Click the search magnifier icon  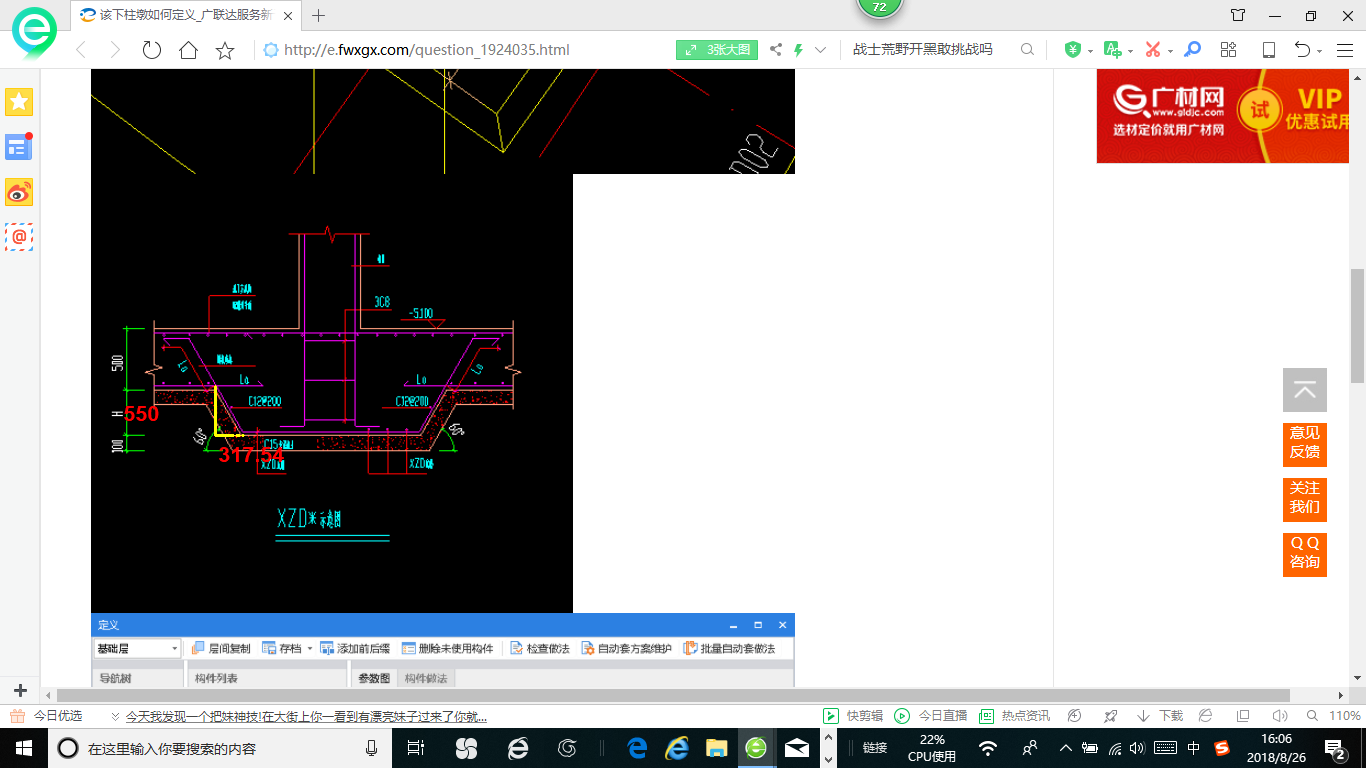click(x=1027, y=49)
